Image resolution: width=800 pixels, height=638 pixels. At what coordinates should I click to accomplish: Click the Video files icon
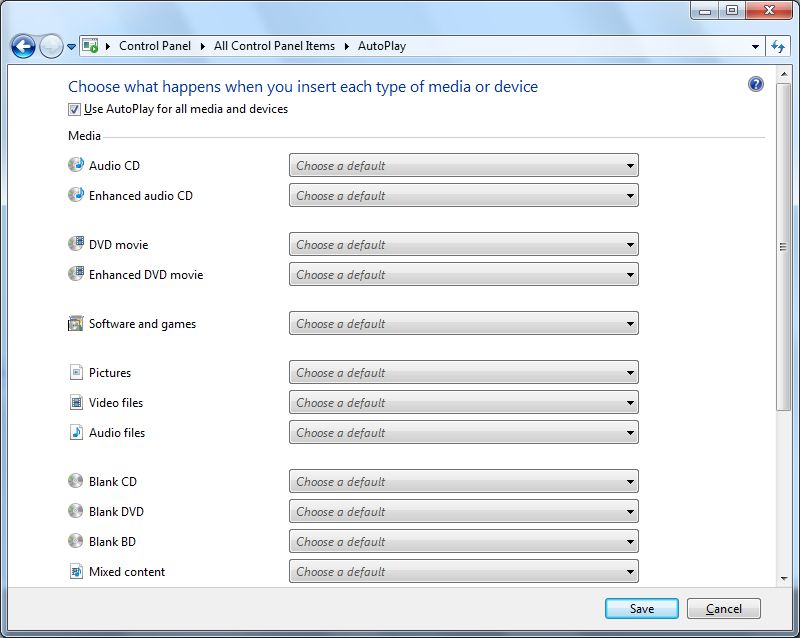coord(76,402)
